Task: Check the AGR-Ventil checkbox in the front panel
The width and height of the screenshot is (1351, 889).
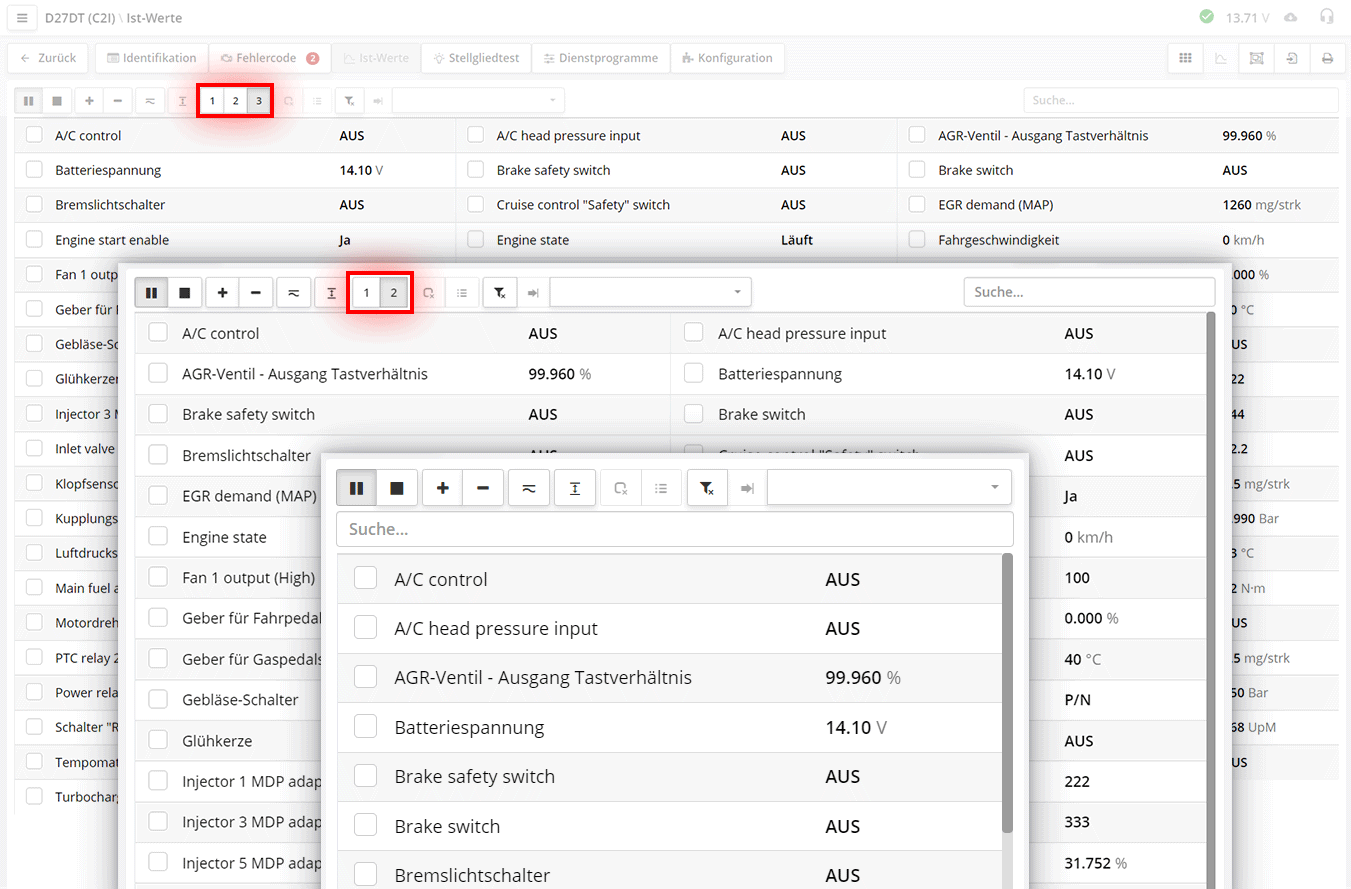Action: coord(366,677)
